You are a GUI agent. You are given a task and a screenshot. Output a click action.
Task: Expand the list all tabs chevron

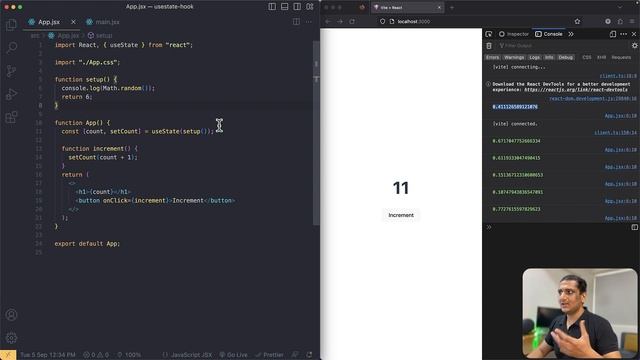click(620, 7)
